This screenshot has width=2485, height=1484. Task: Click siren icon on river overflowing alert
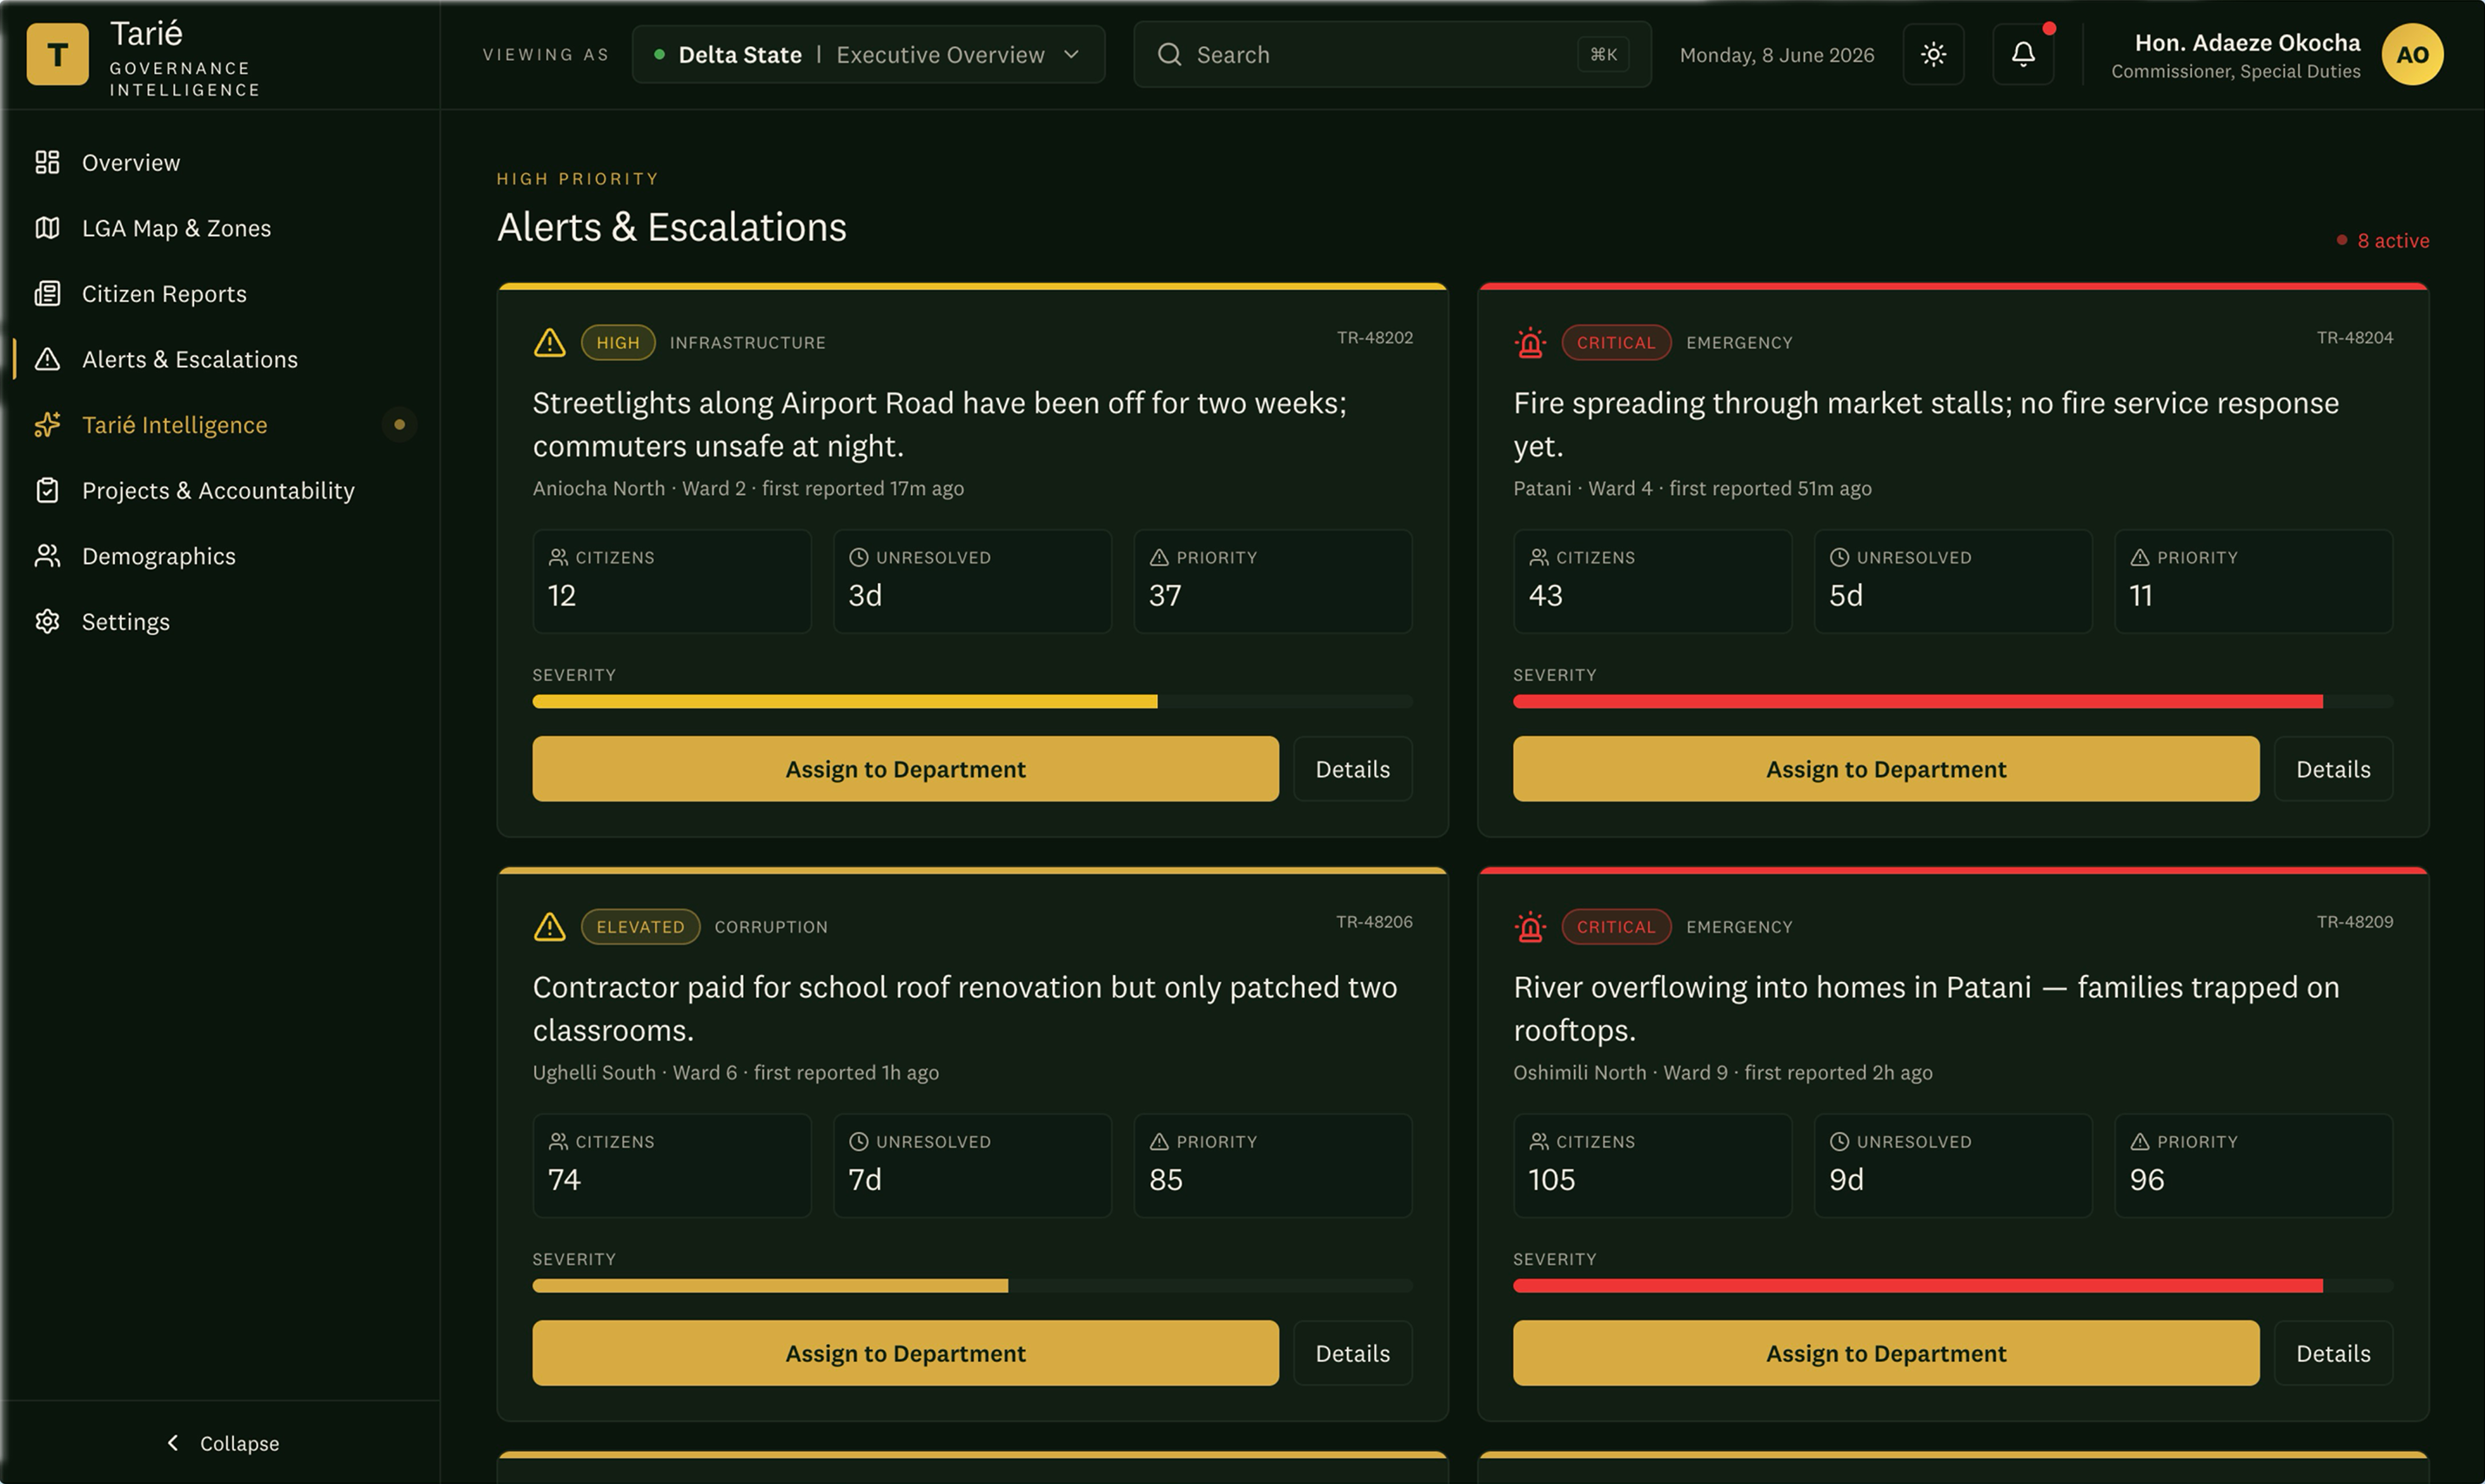(x=1530, y=926)
